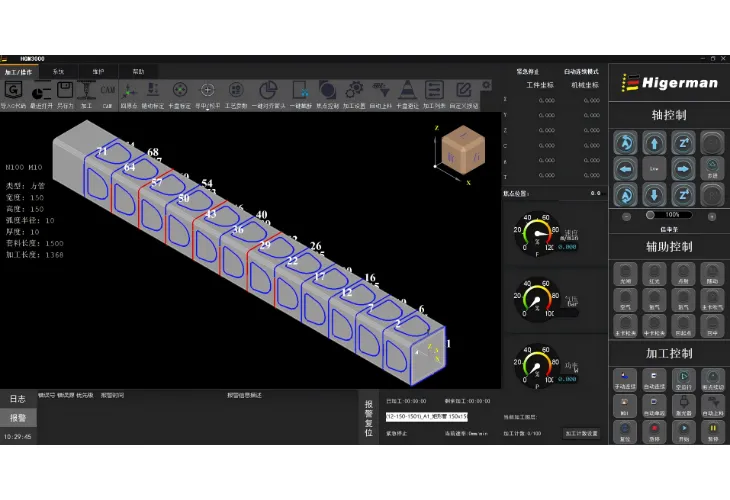Open the 最近打开 recent files icon
The image size is (730, 500).
41,91
